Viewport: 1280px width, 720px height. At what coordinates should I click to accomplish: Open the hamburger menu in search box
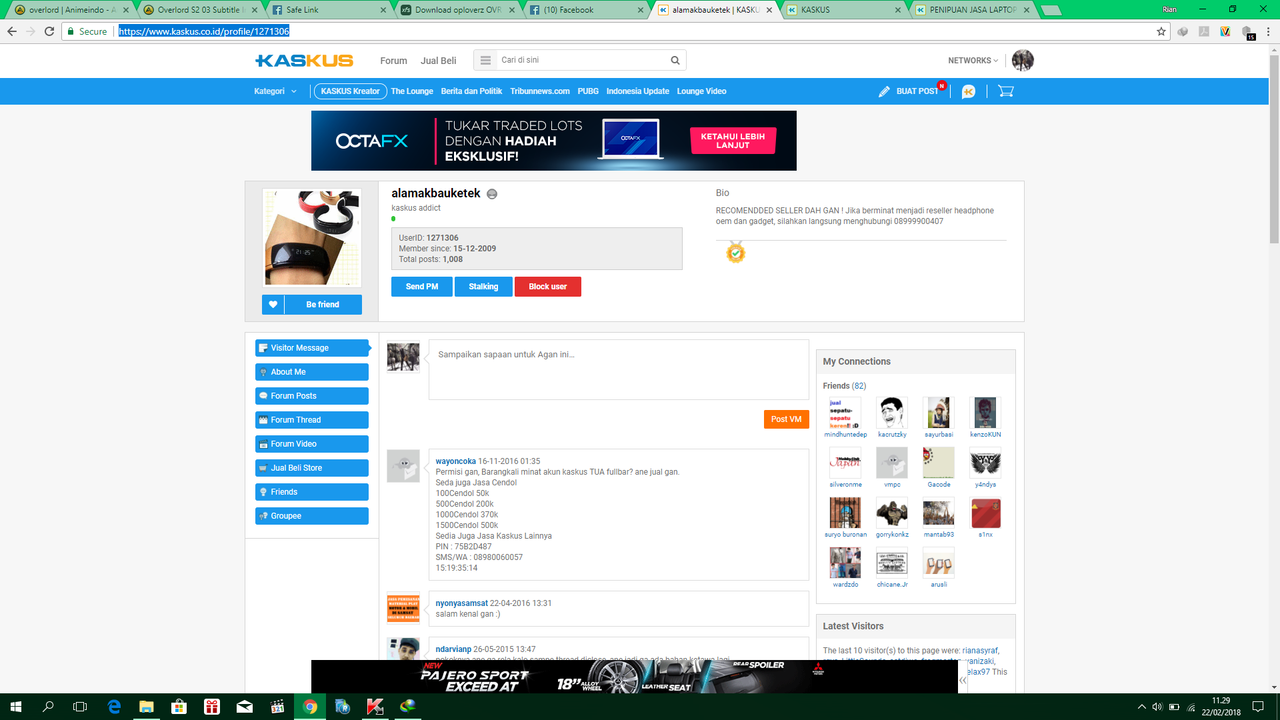point(486,60)
